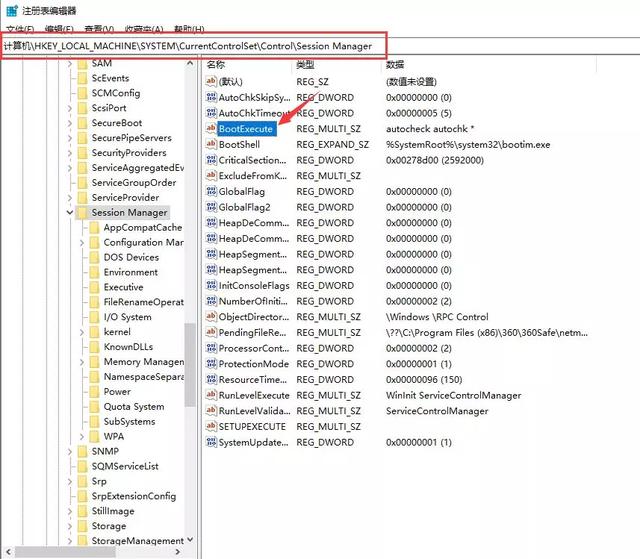
Task: Collapse the Session Manager tree node
Action: coord(69,213)
